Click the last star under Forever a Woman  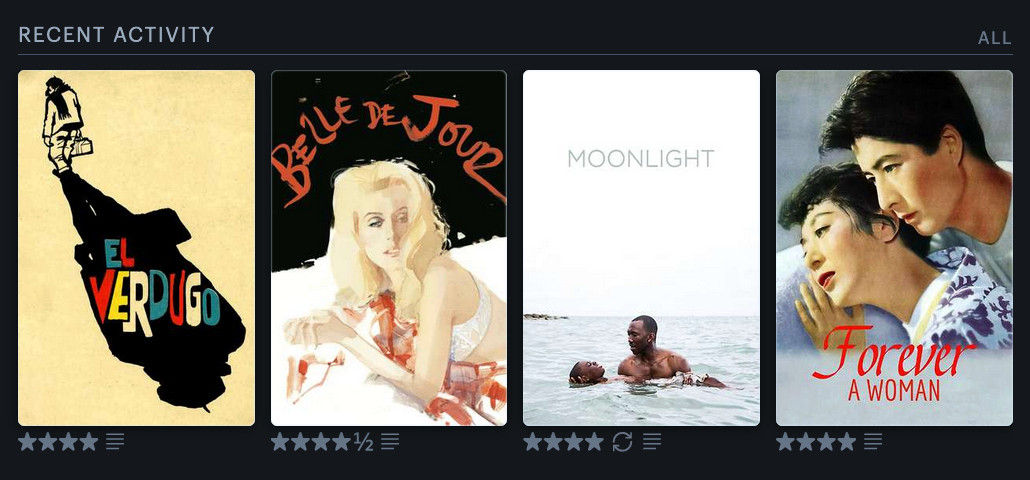coord(847,441)
